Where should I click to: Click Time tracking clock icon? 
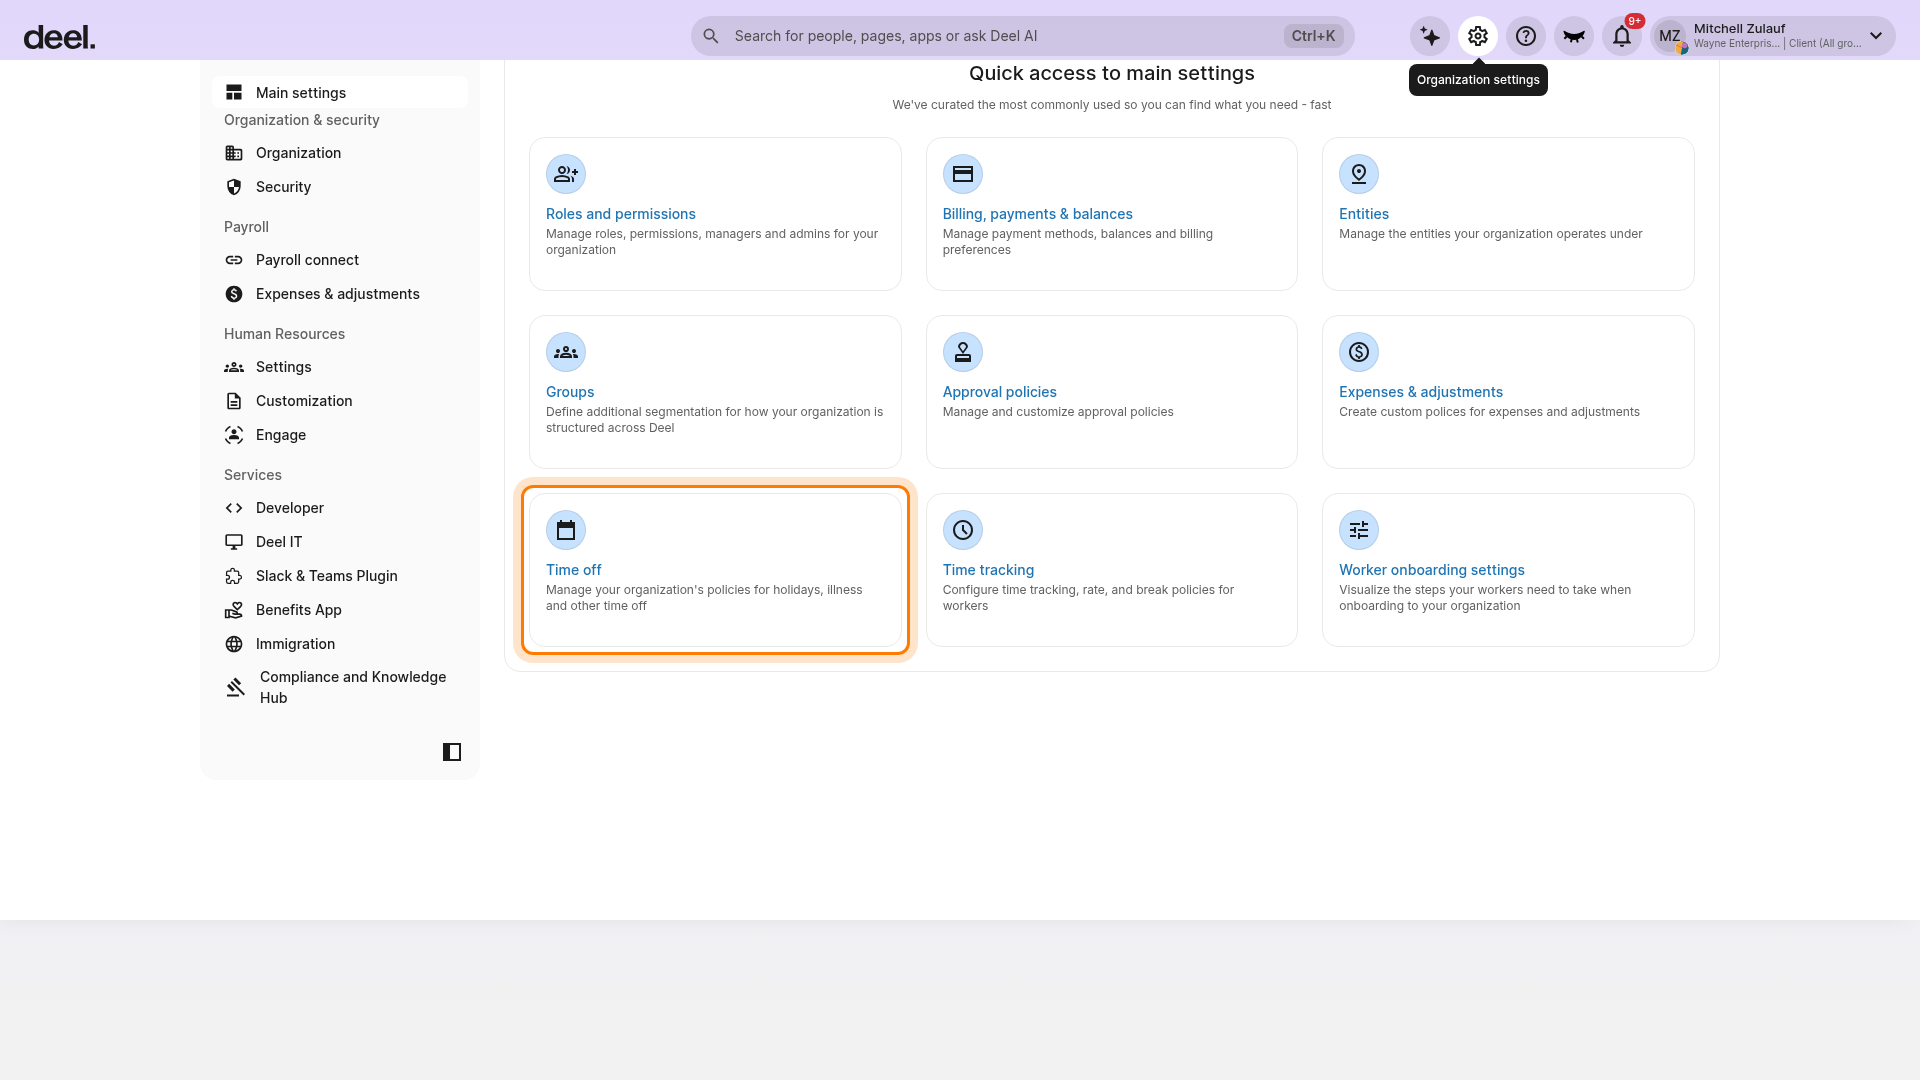click(x=963, y=530)
